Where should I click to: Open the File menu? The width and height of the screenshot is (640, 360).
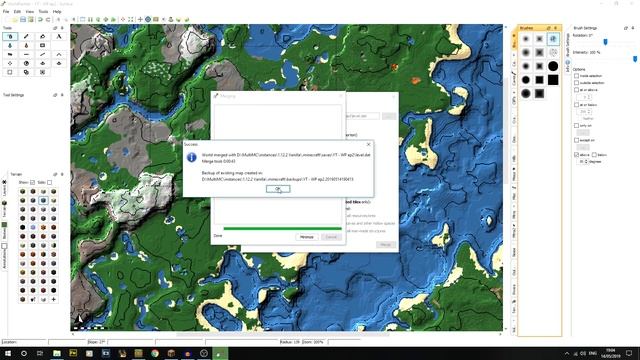(6, 11)
